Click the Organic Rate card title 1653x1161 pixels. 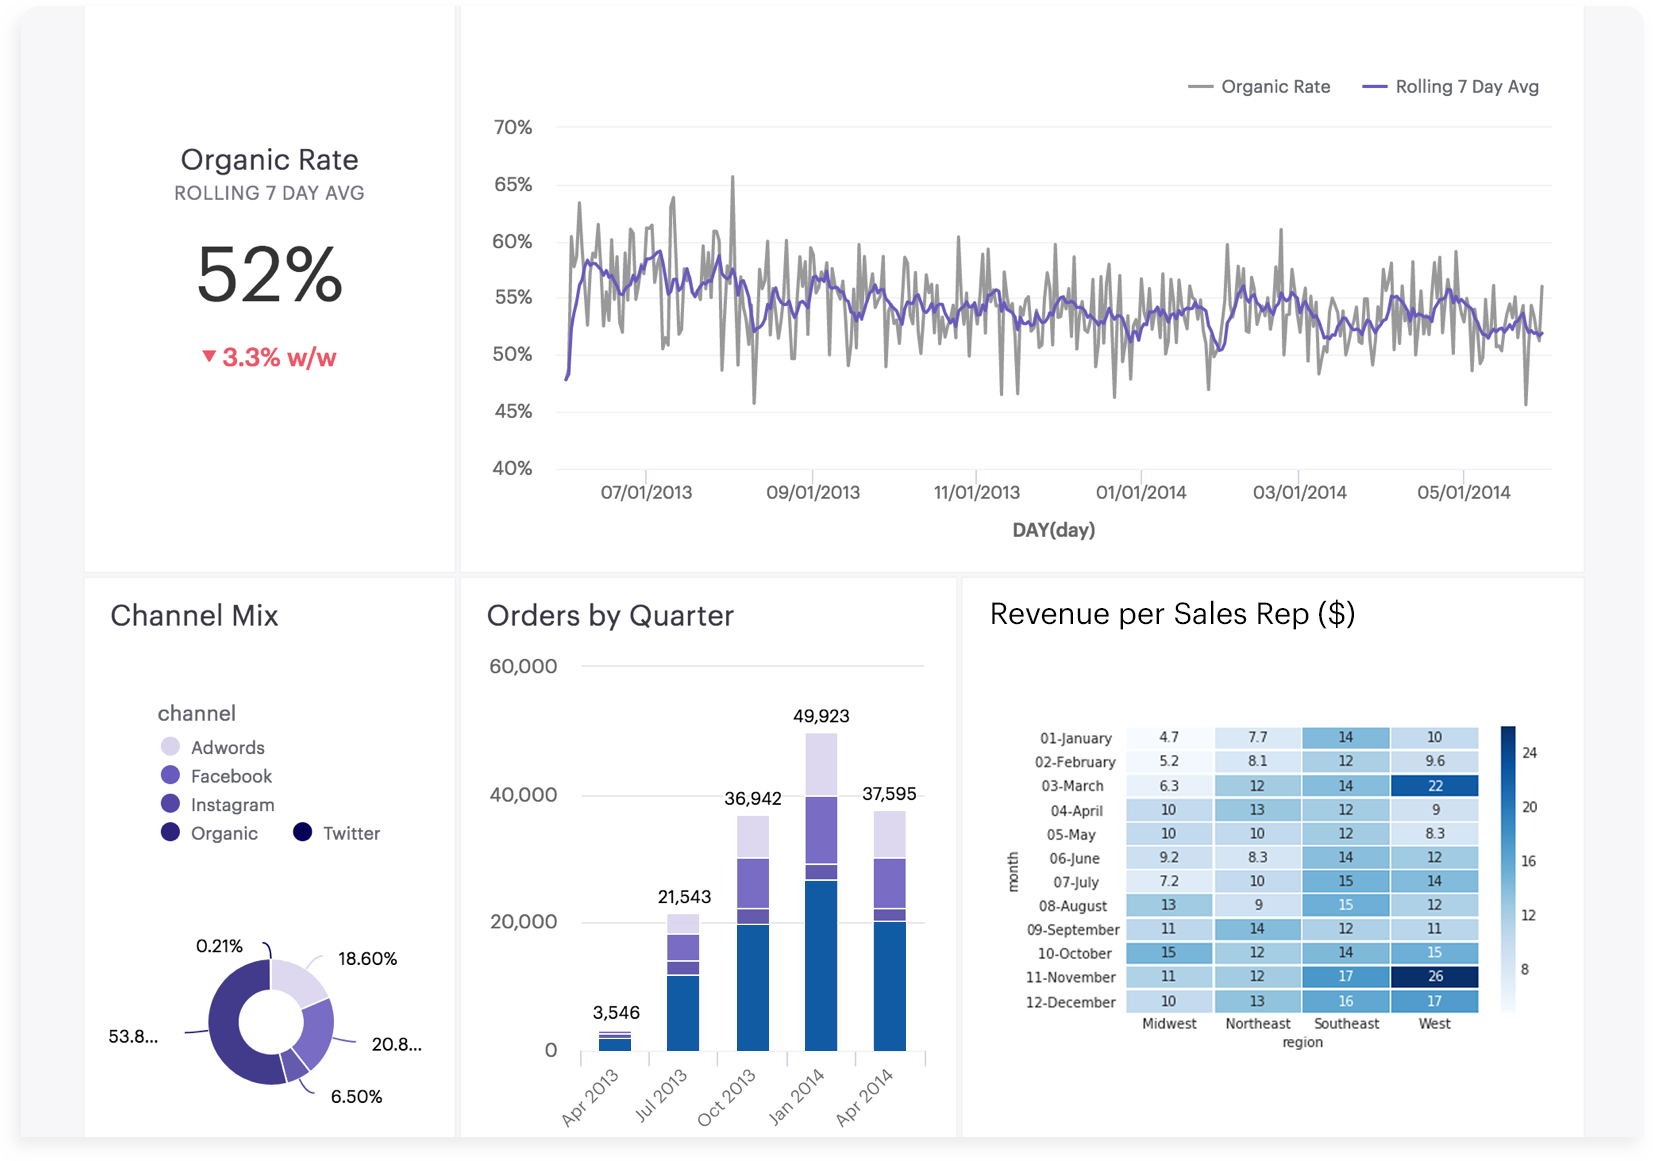point(269,160)
